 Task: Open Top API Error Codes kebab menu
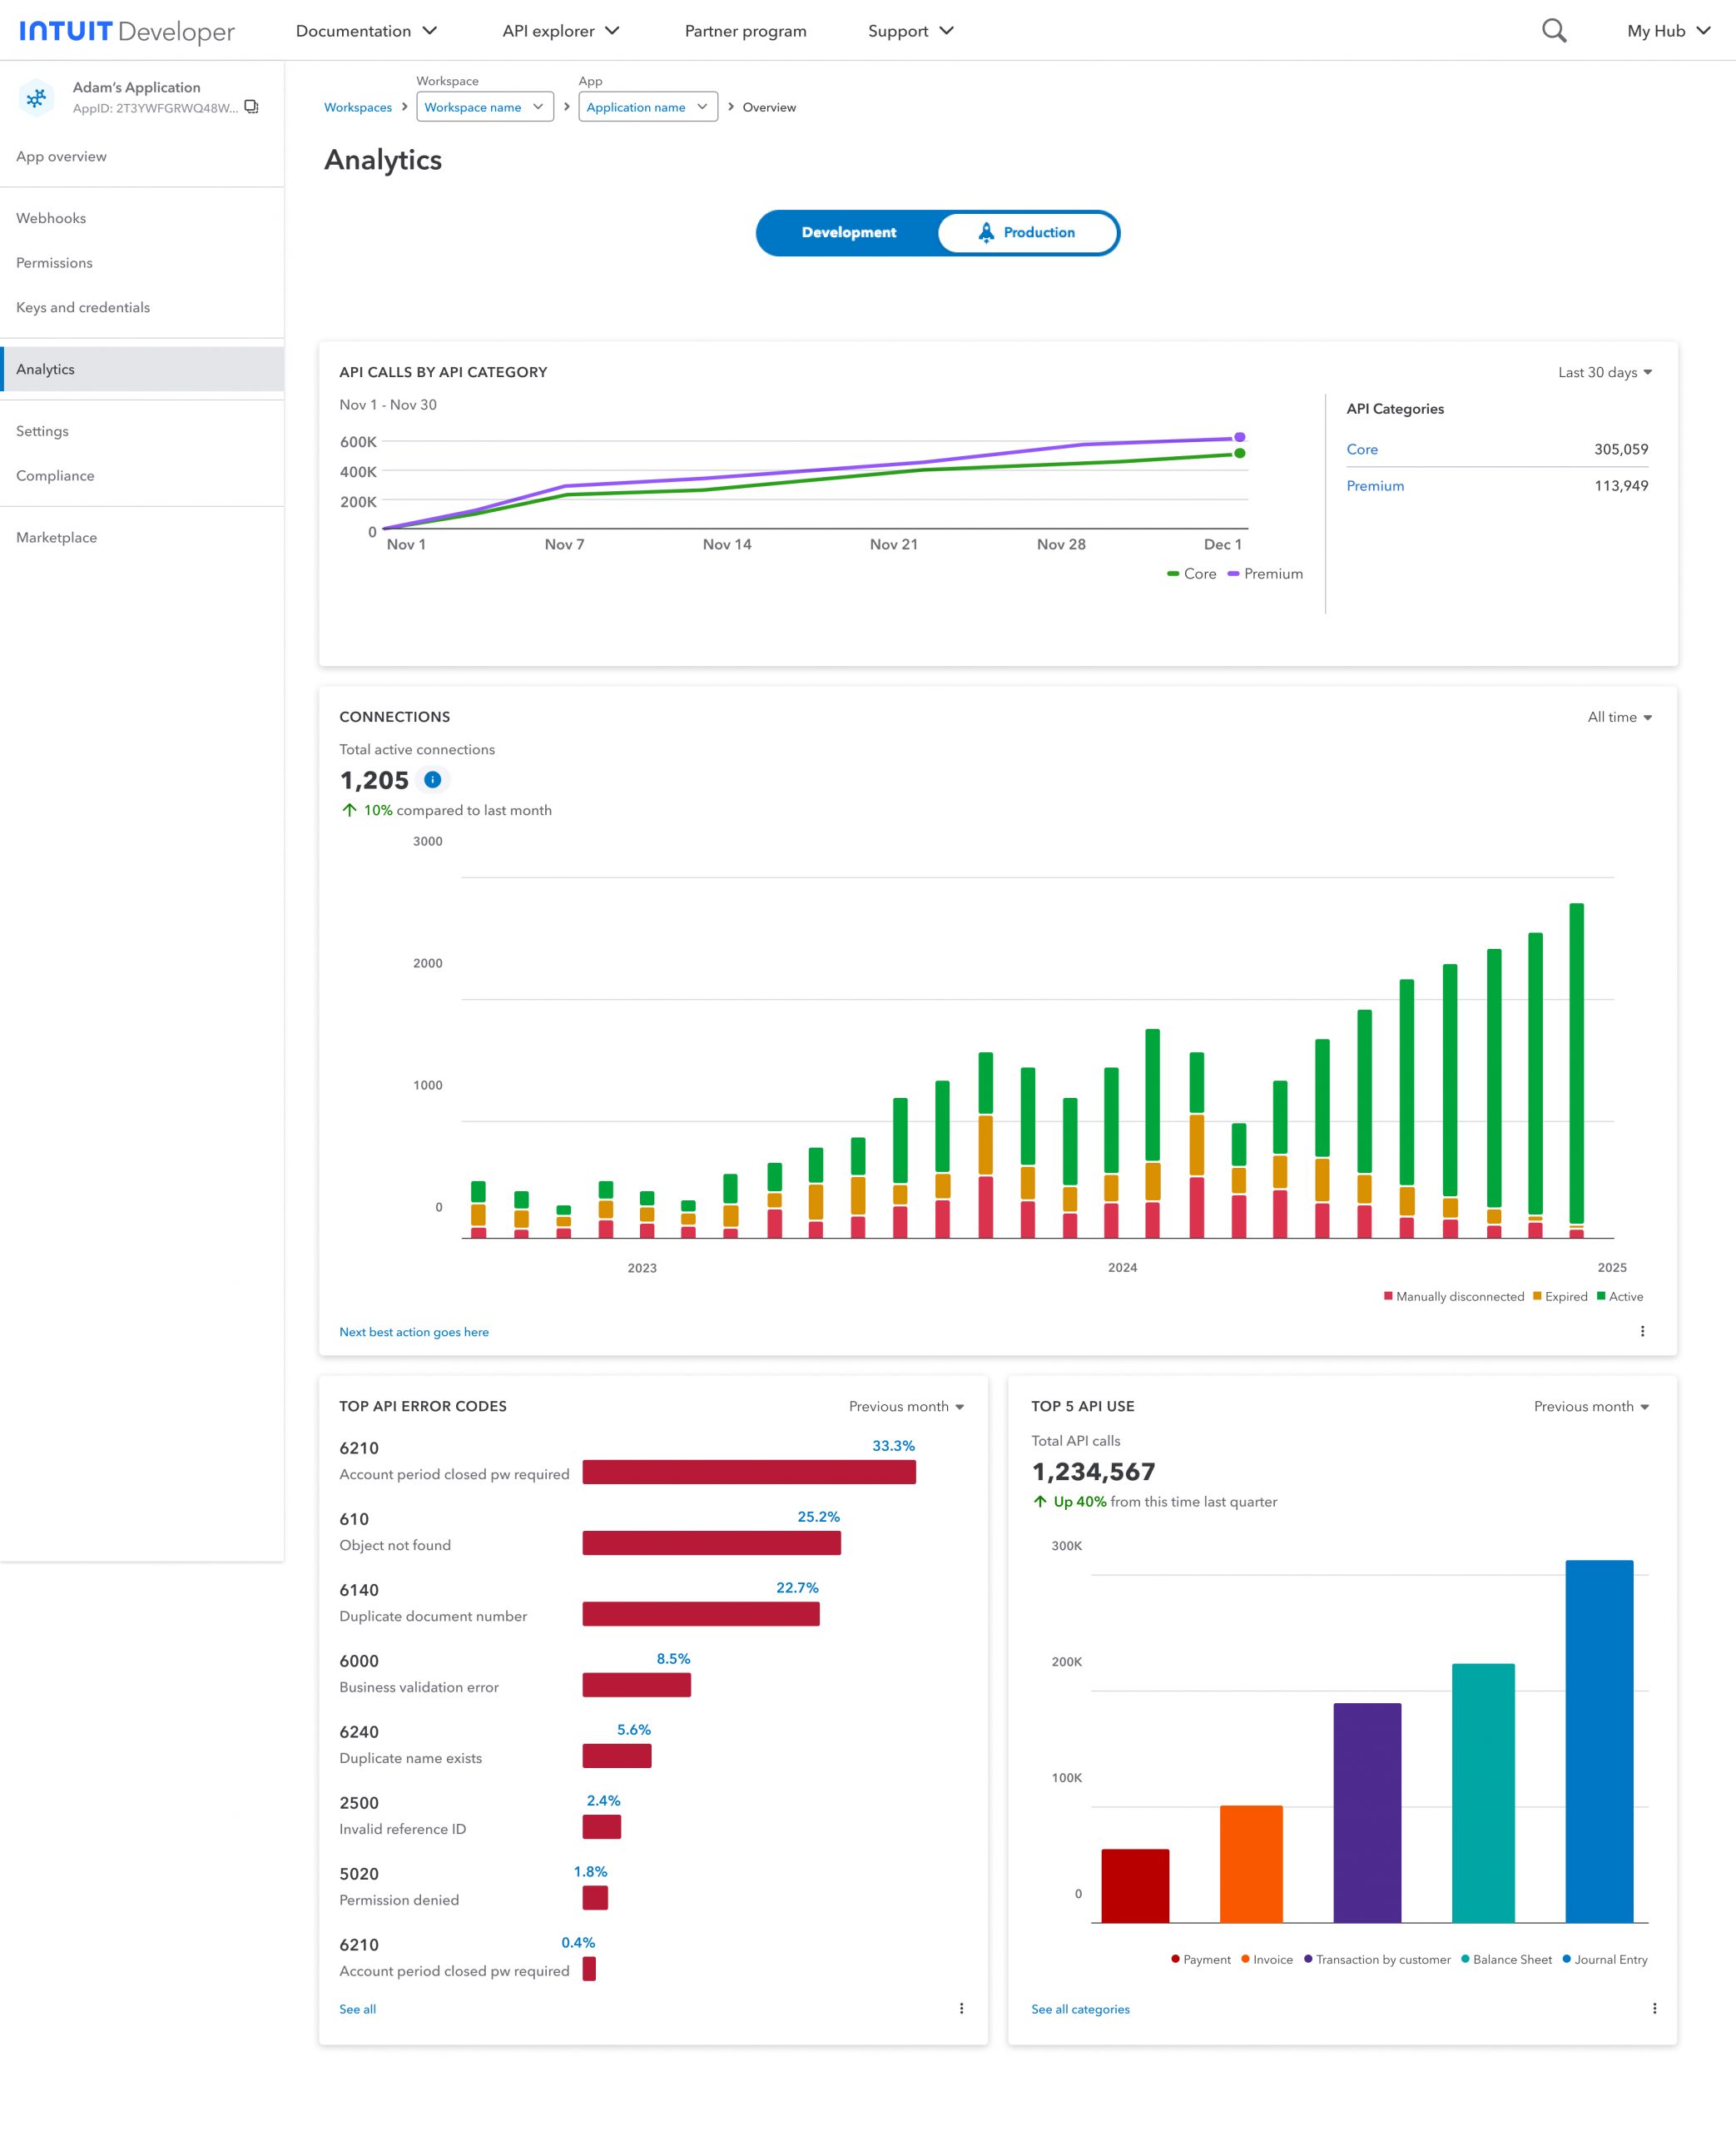(x=961, y=2008)
